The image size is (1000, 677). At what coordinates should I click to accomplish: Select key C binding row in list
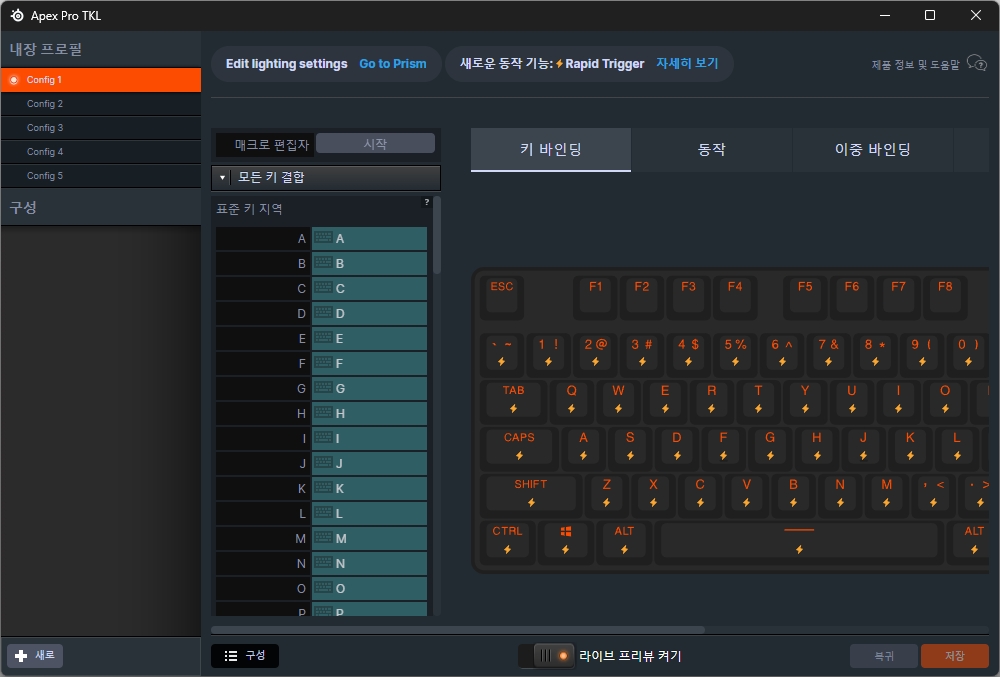coord(321,289)
